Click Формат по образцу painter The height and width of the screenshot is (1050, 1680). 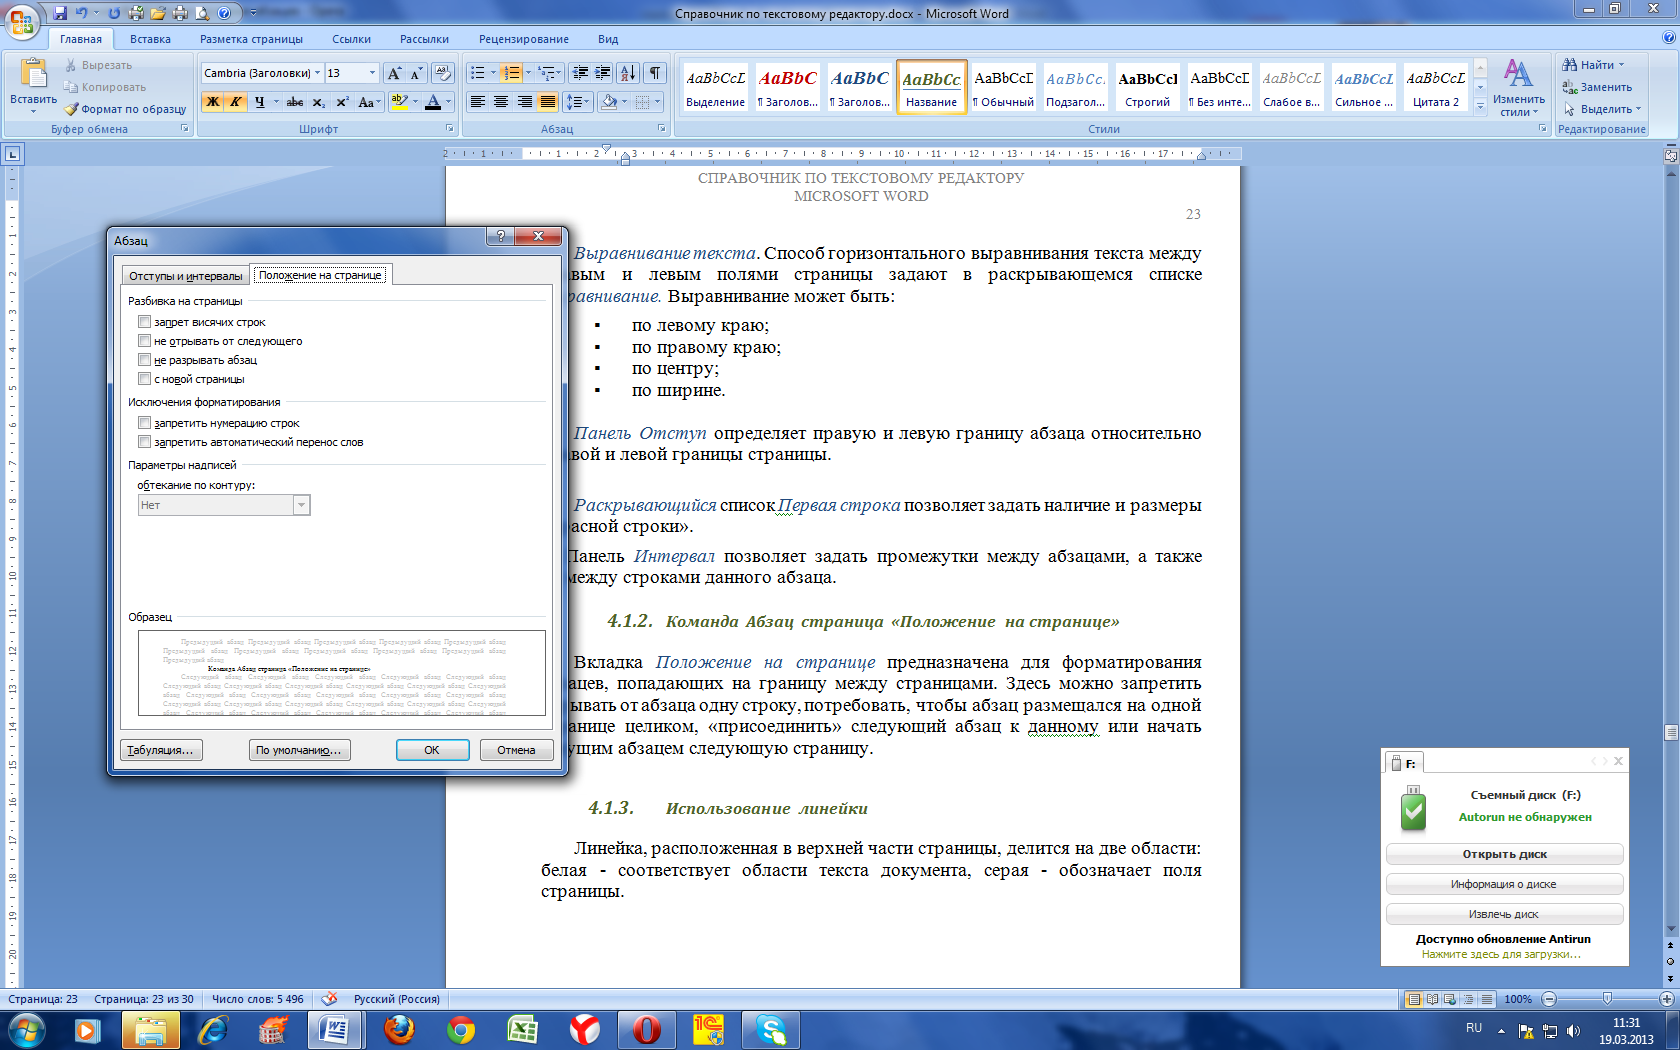coord(126,109)
